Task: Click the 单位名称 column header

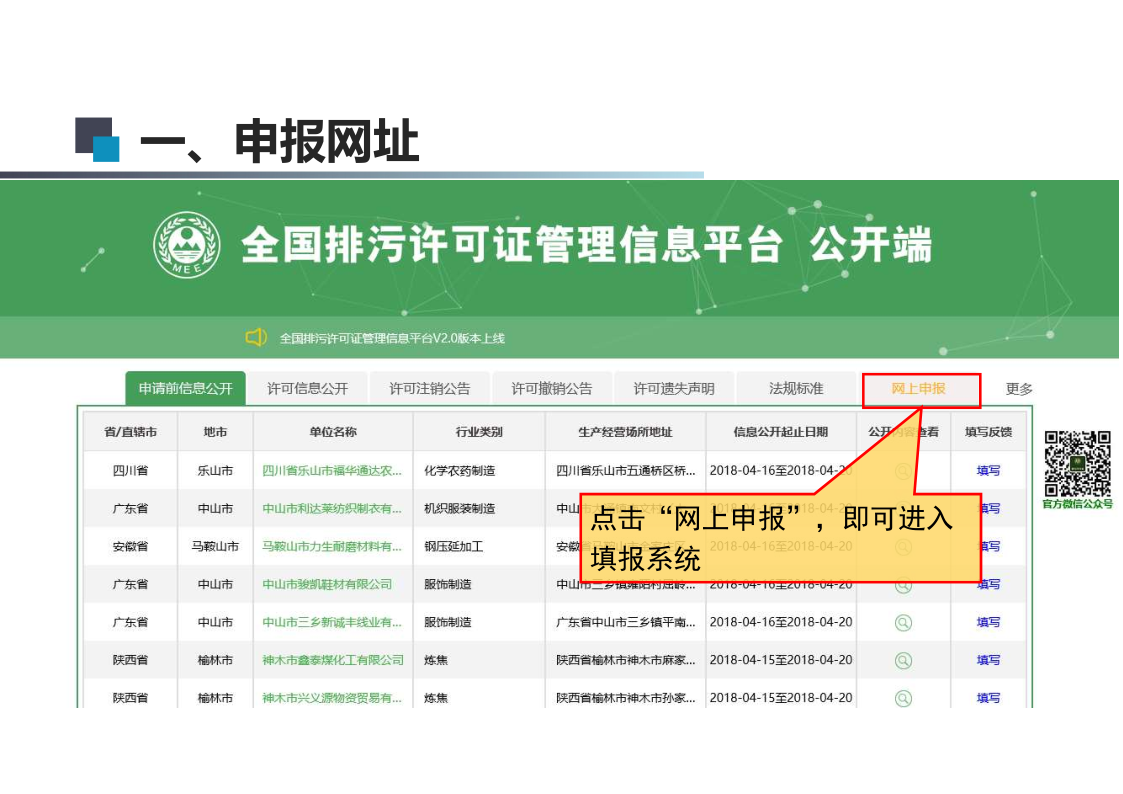Action: pyautogui.click(x=333, y=432)
